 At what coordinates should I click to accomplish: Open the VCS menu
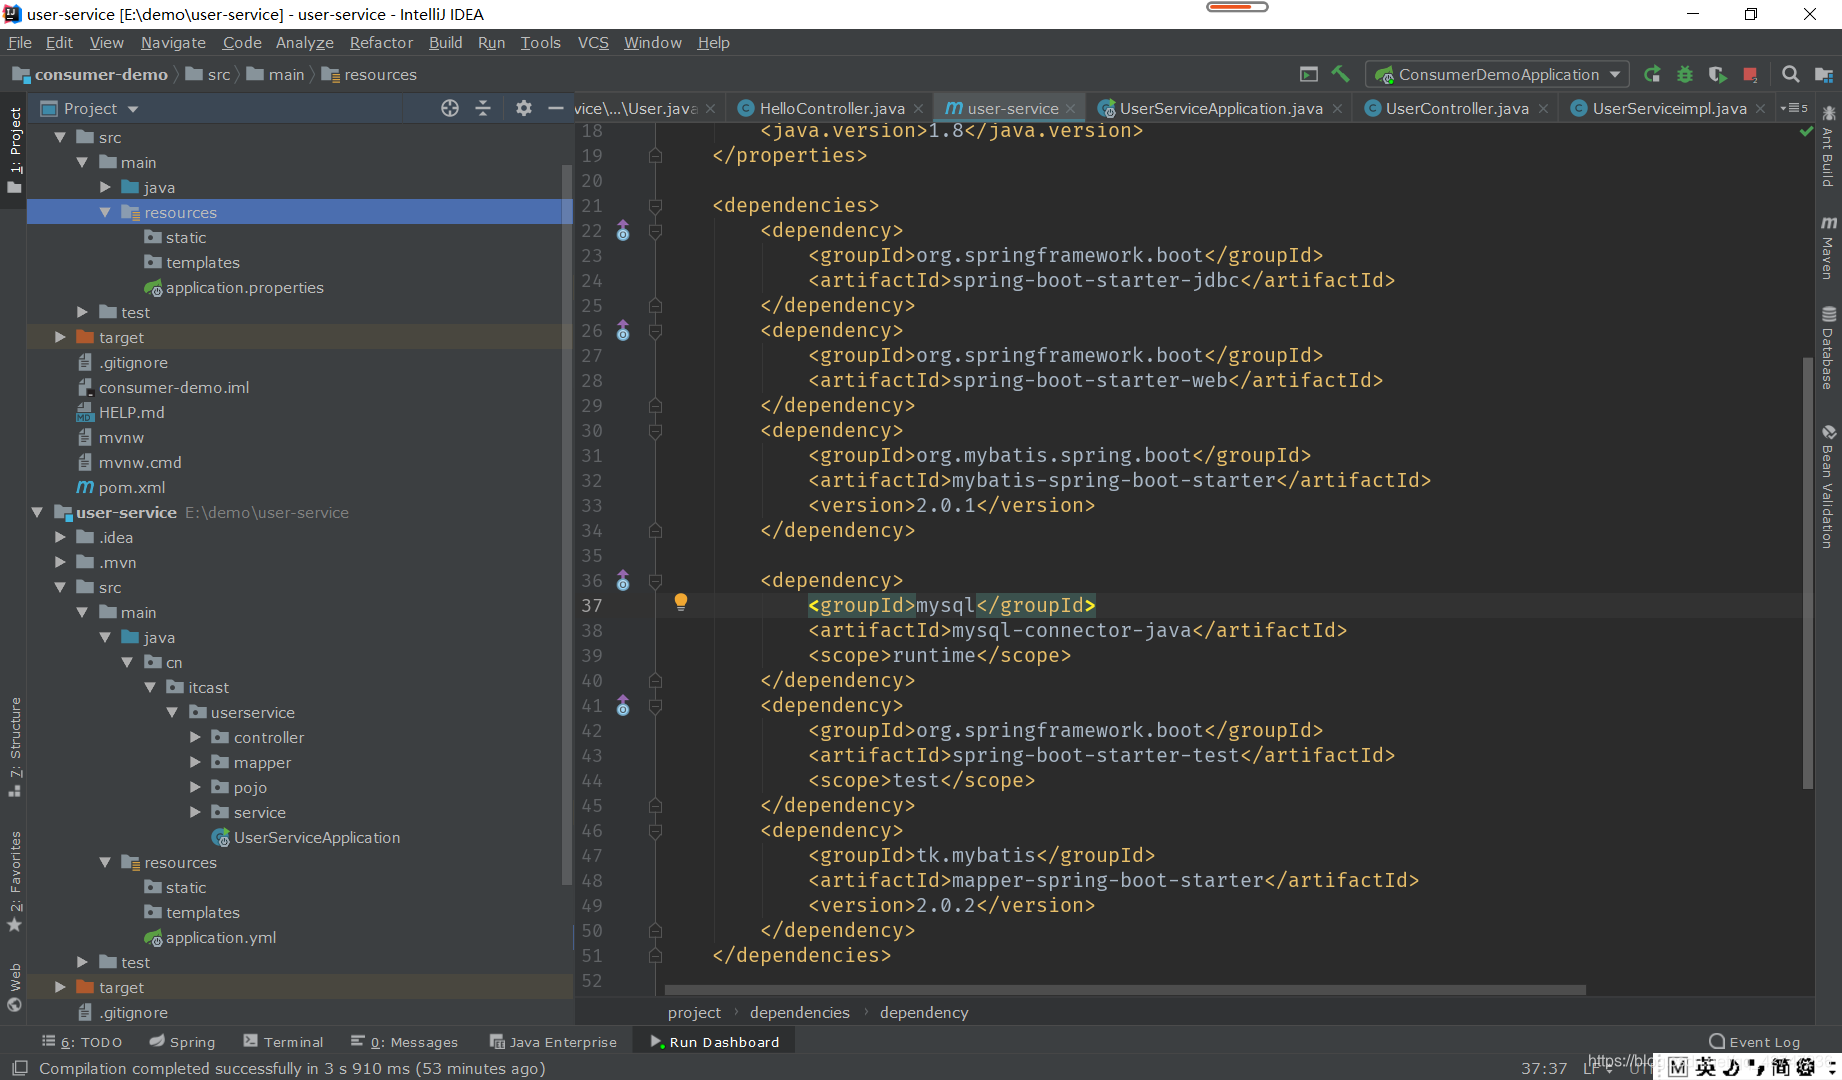pos(593,42)
